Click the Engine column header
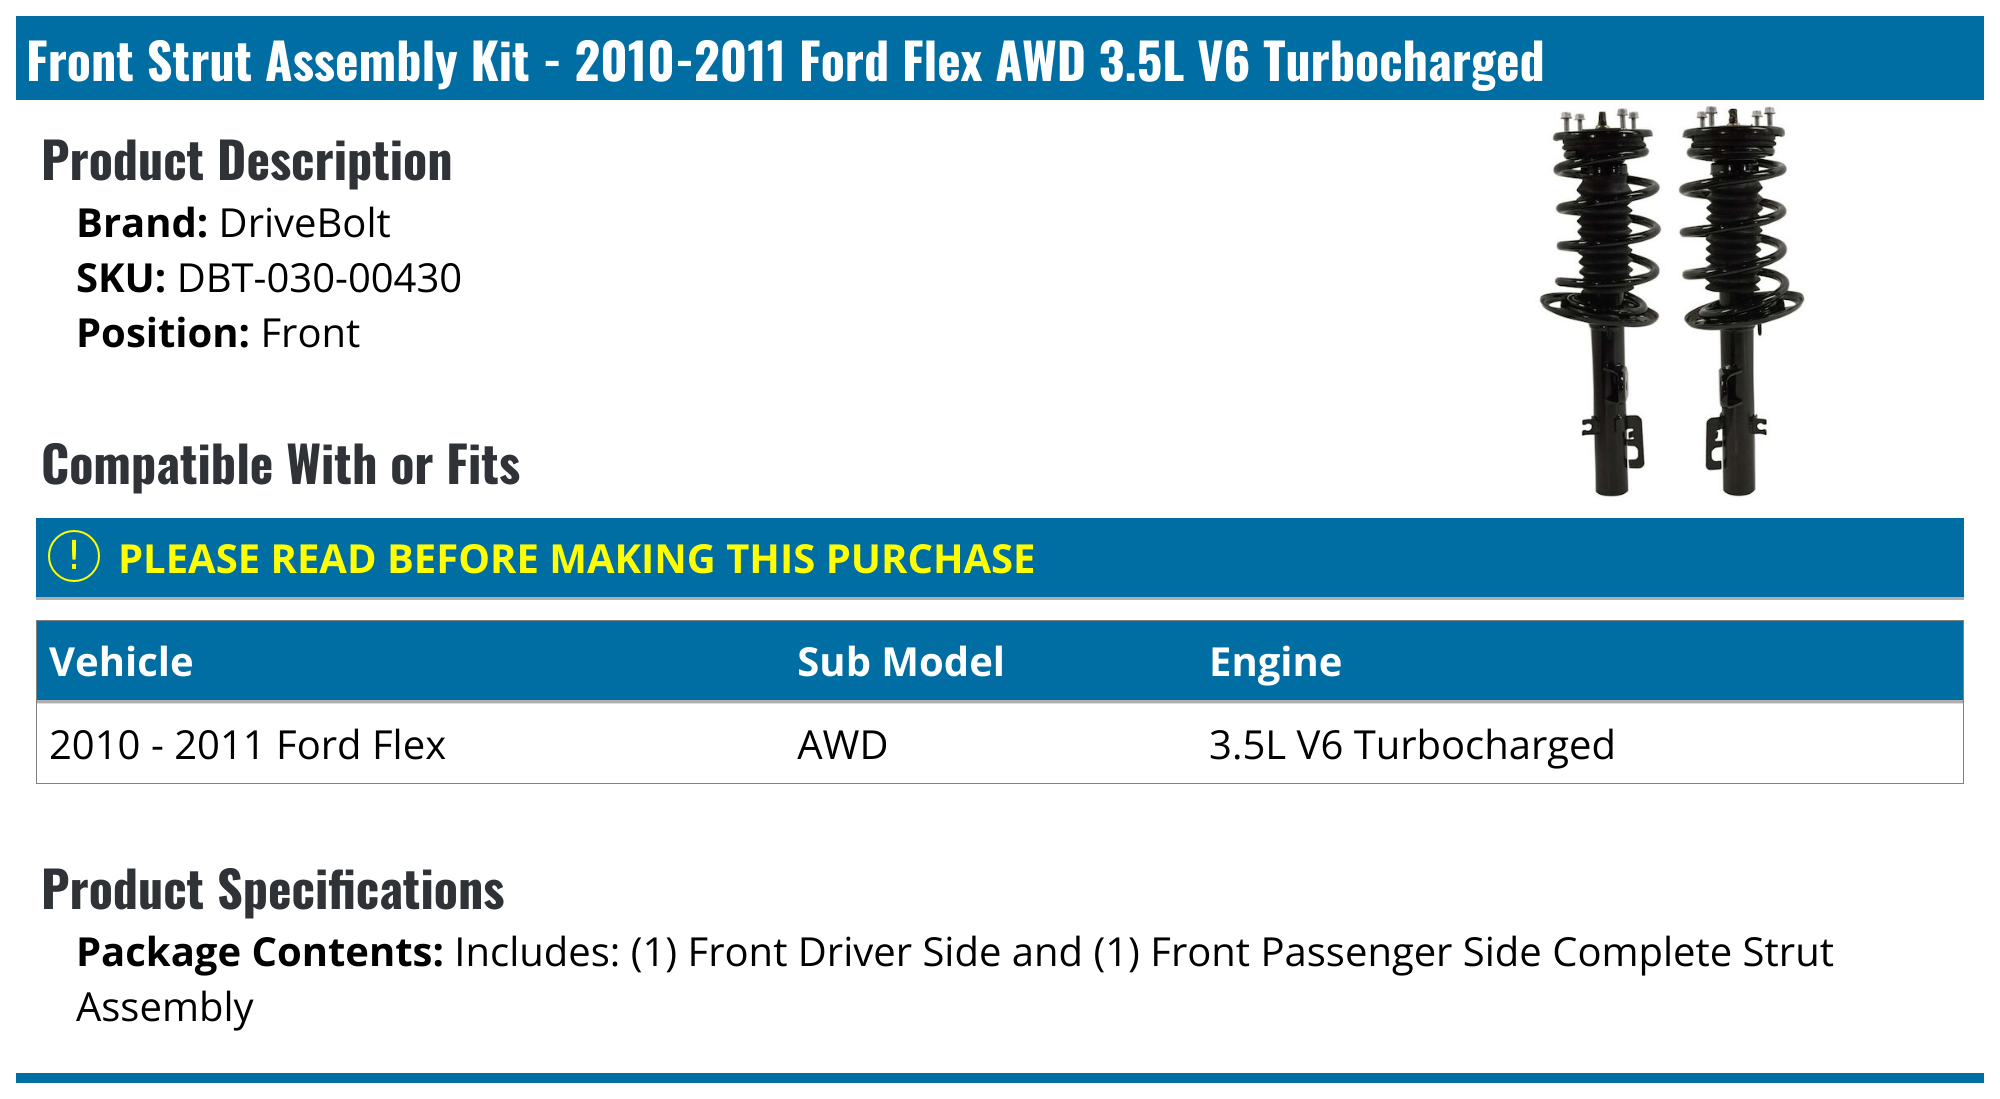 pos(1275,661)
